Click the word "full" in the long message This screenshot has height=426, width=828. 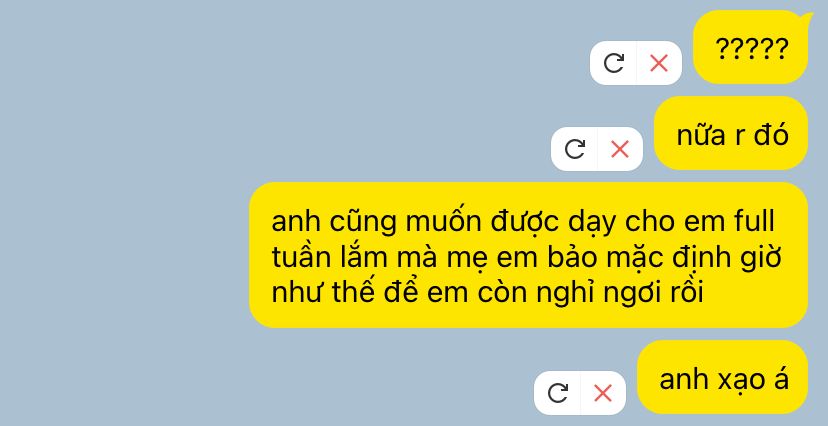754,222
